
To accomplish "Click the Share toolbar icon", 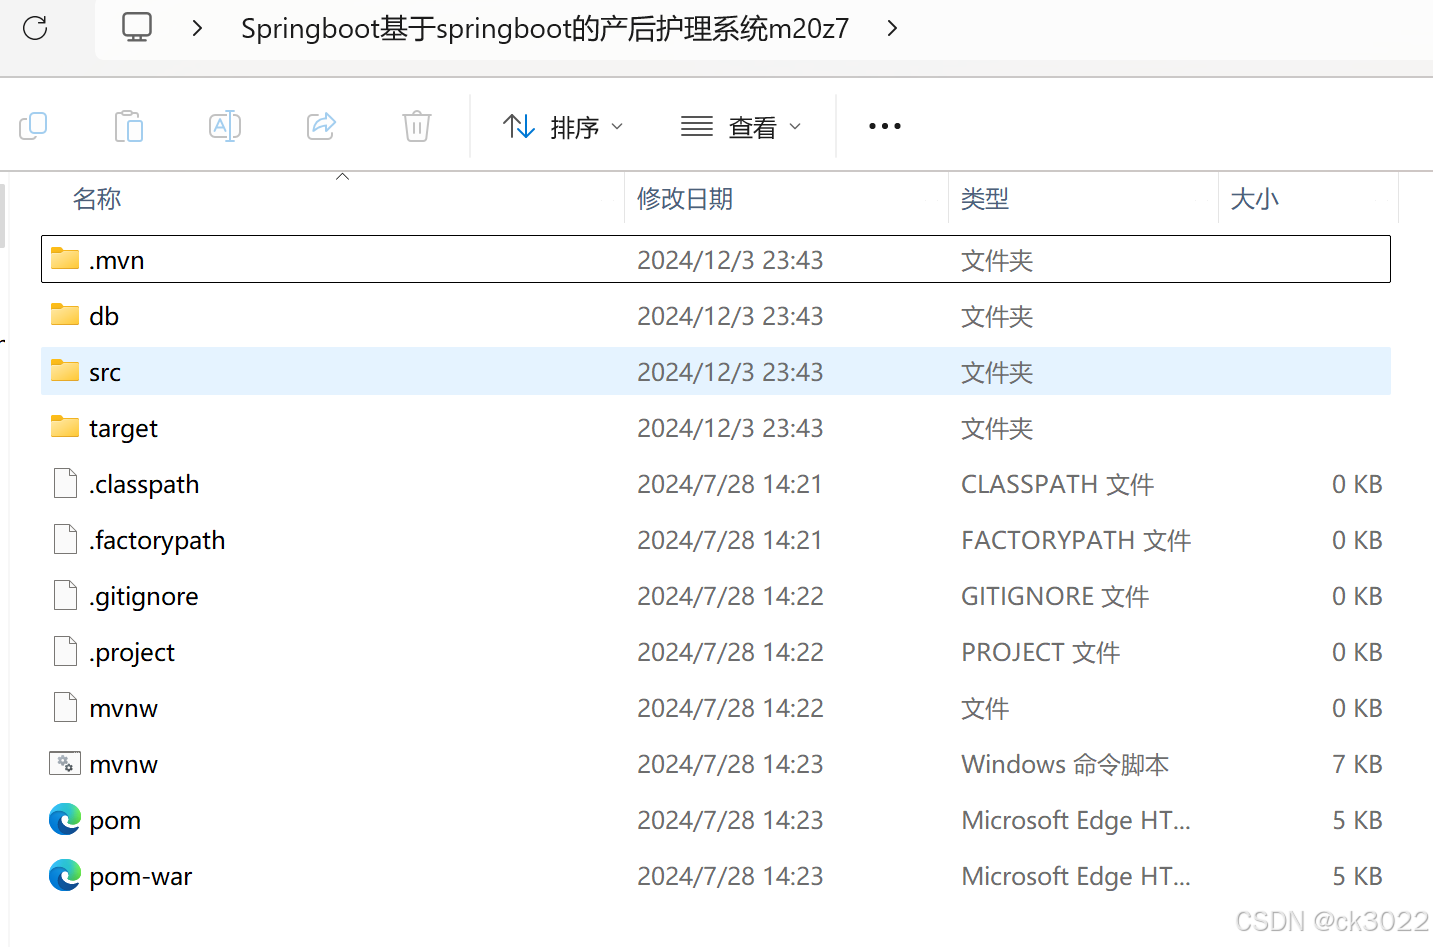I will [321, 126].
